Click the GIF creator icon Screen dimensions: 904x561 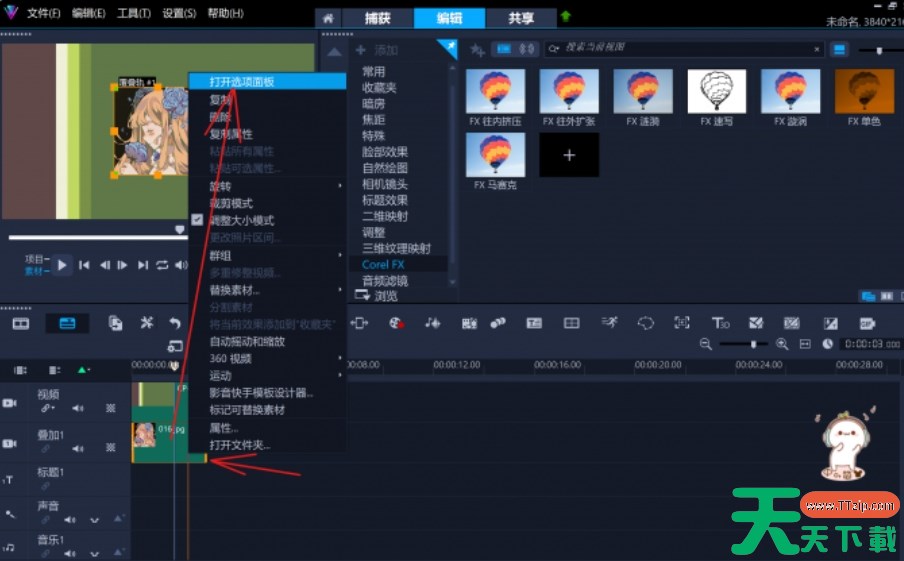point(867,323)
